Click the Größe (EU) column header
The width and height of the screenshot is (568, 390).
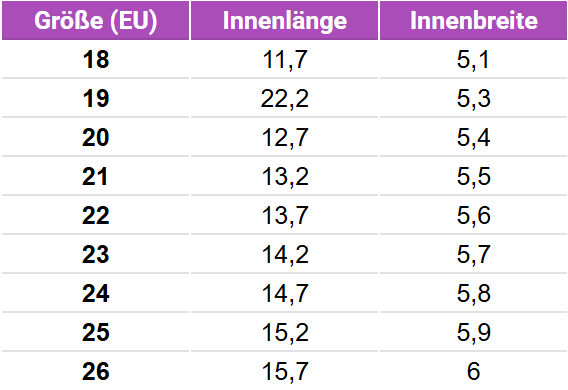pos(96,20)
